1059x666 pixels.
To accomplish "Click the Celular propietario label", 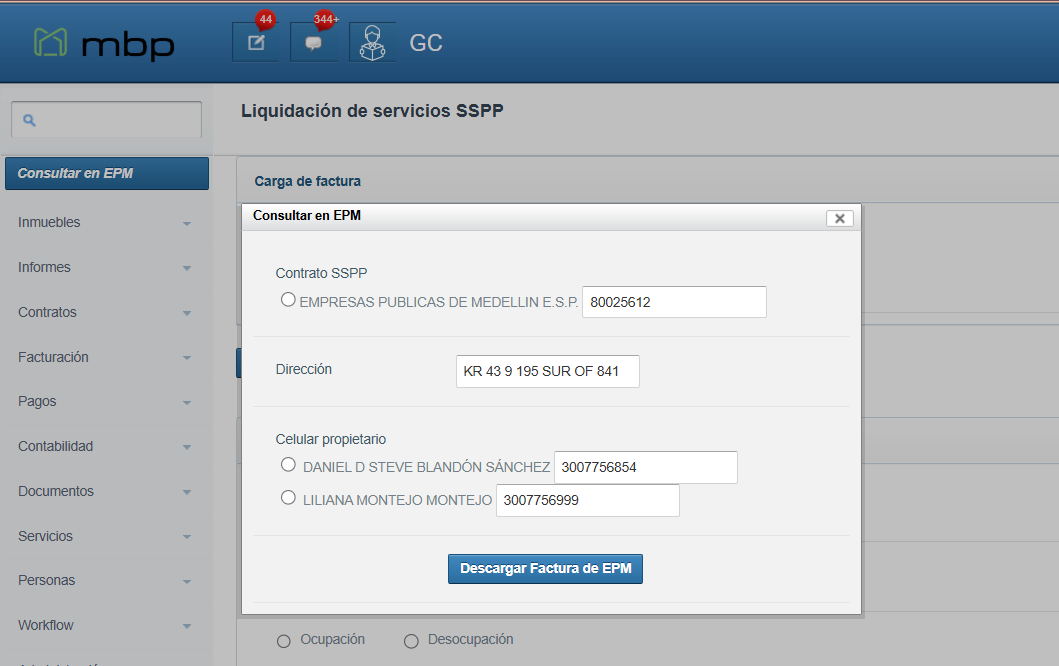I will pyautogui.click(x=330, y=439).
